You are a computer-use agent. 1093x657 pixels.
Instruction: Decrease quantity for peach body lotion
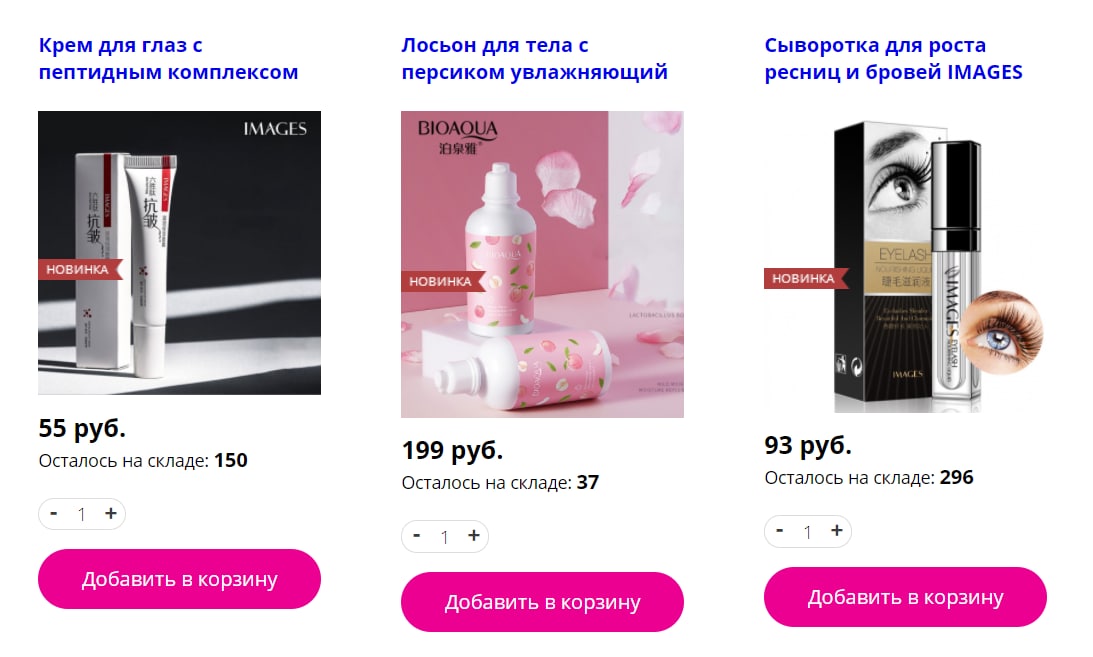417,536
